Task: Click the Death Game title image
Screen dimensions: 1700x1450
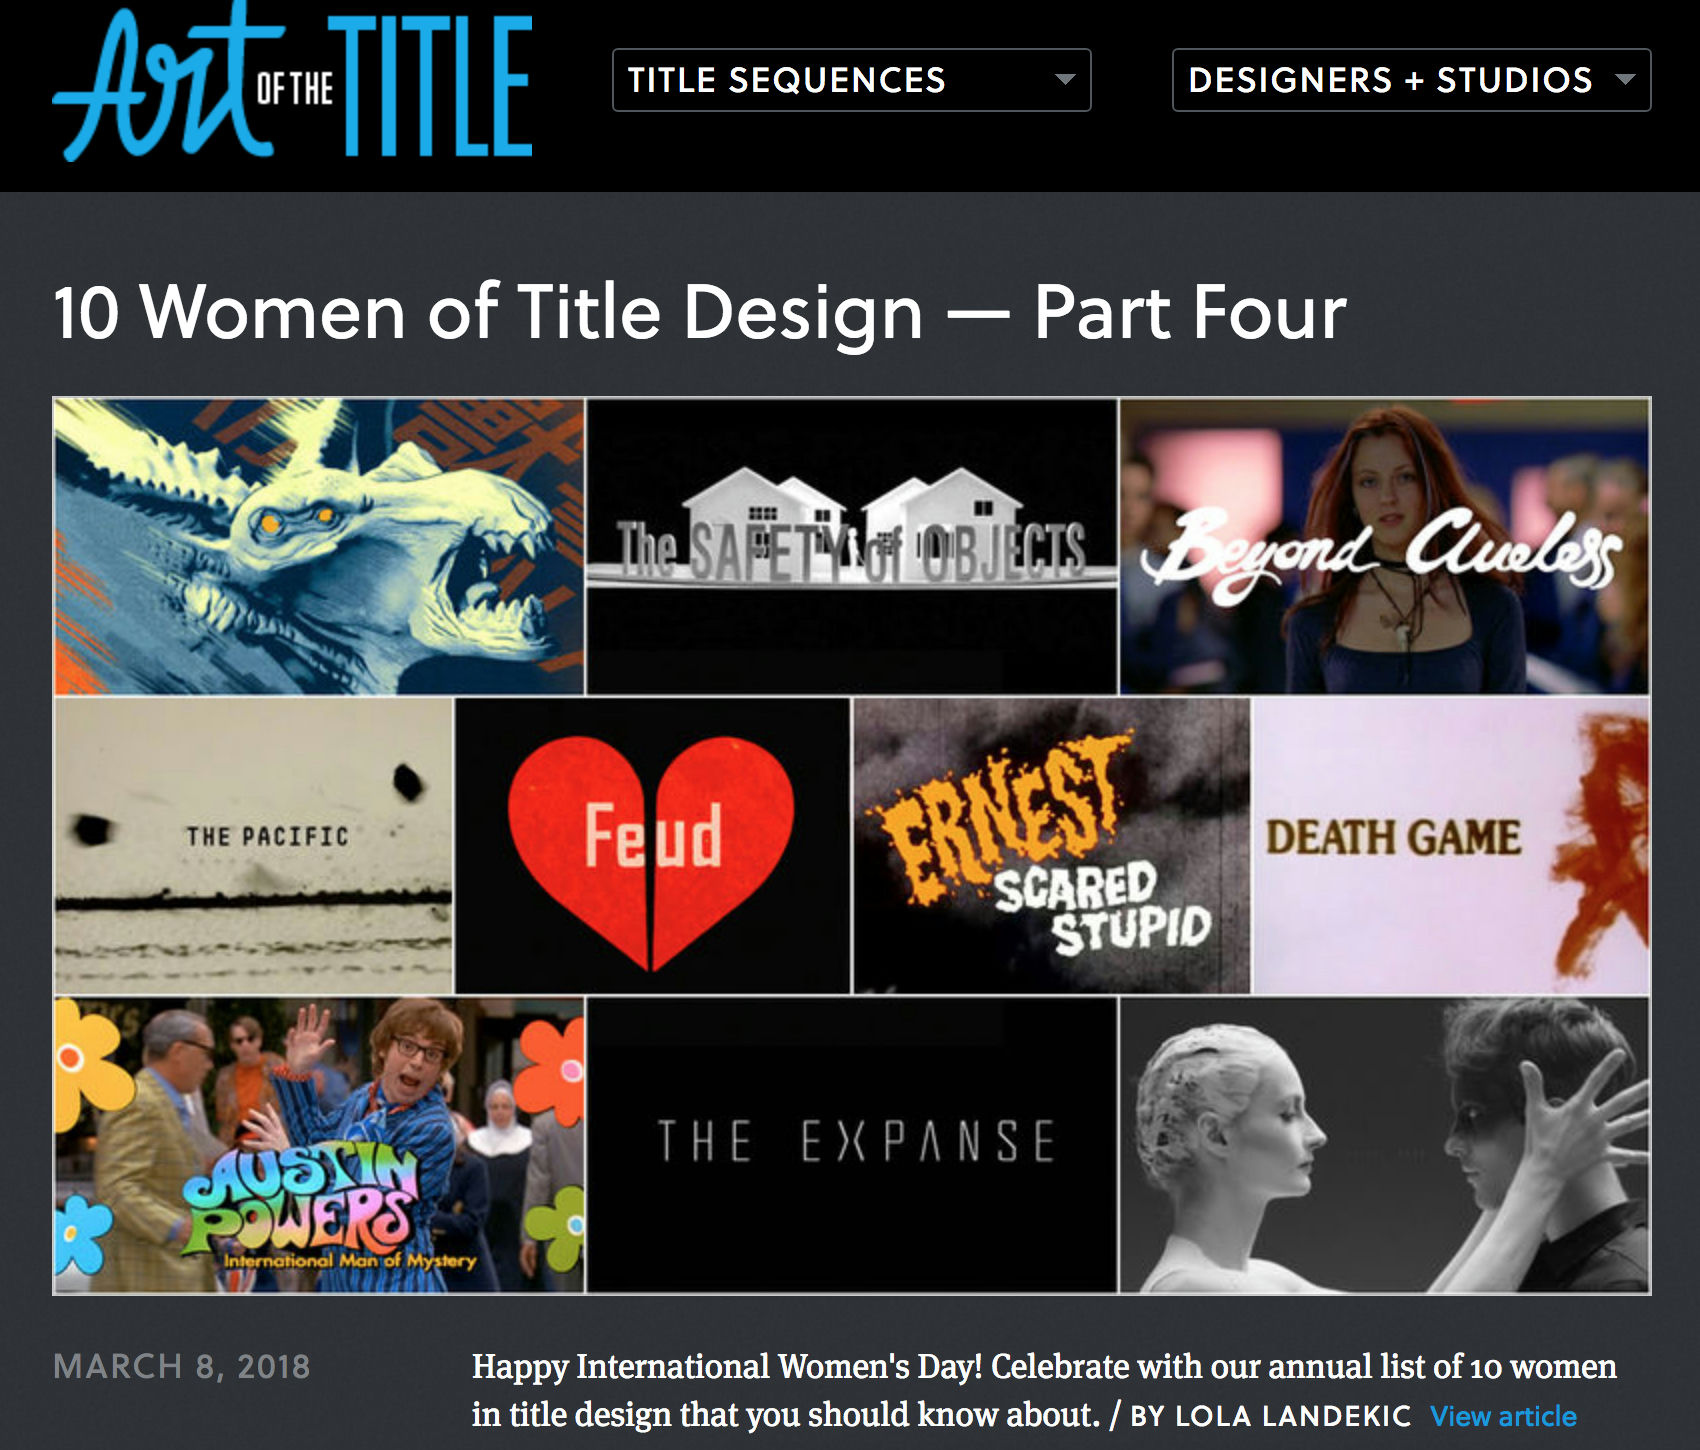Action: [1451, 846]
